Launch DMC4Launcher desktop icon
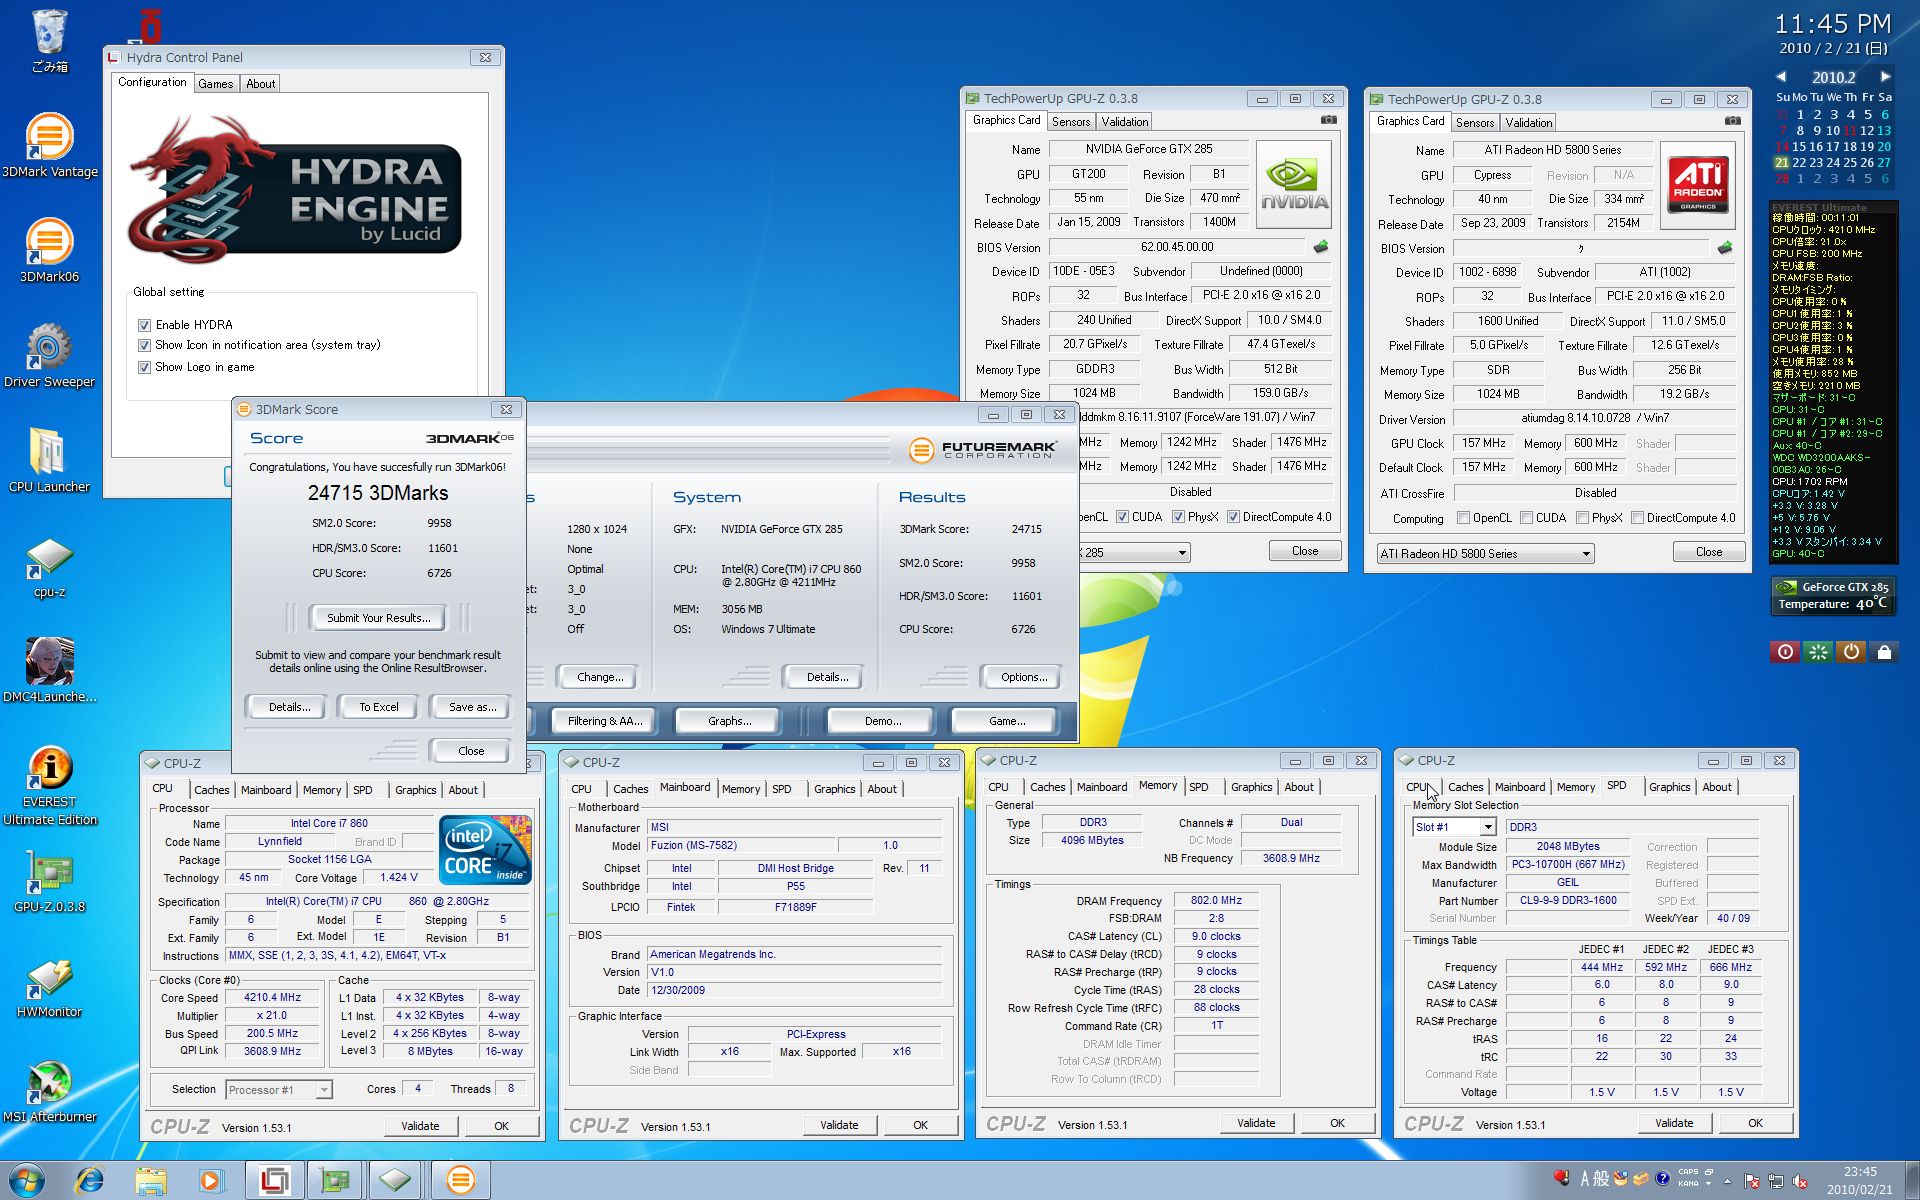 pos(49,671)
